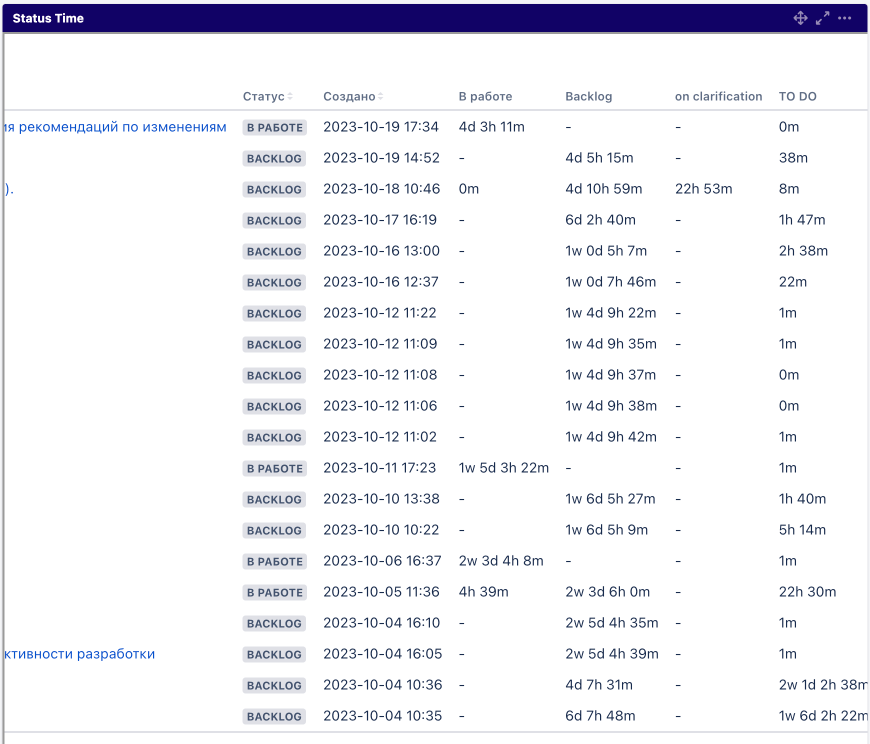Image resolution: width=870 pixels, height=744 pixels.
Task: Maximize the Status Time gadget
Action: [x=823, y=18]
